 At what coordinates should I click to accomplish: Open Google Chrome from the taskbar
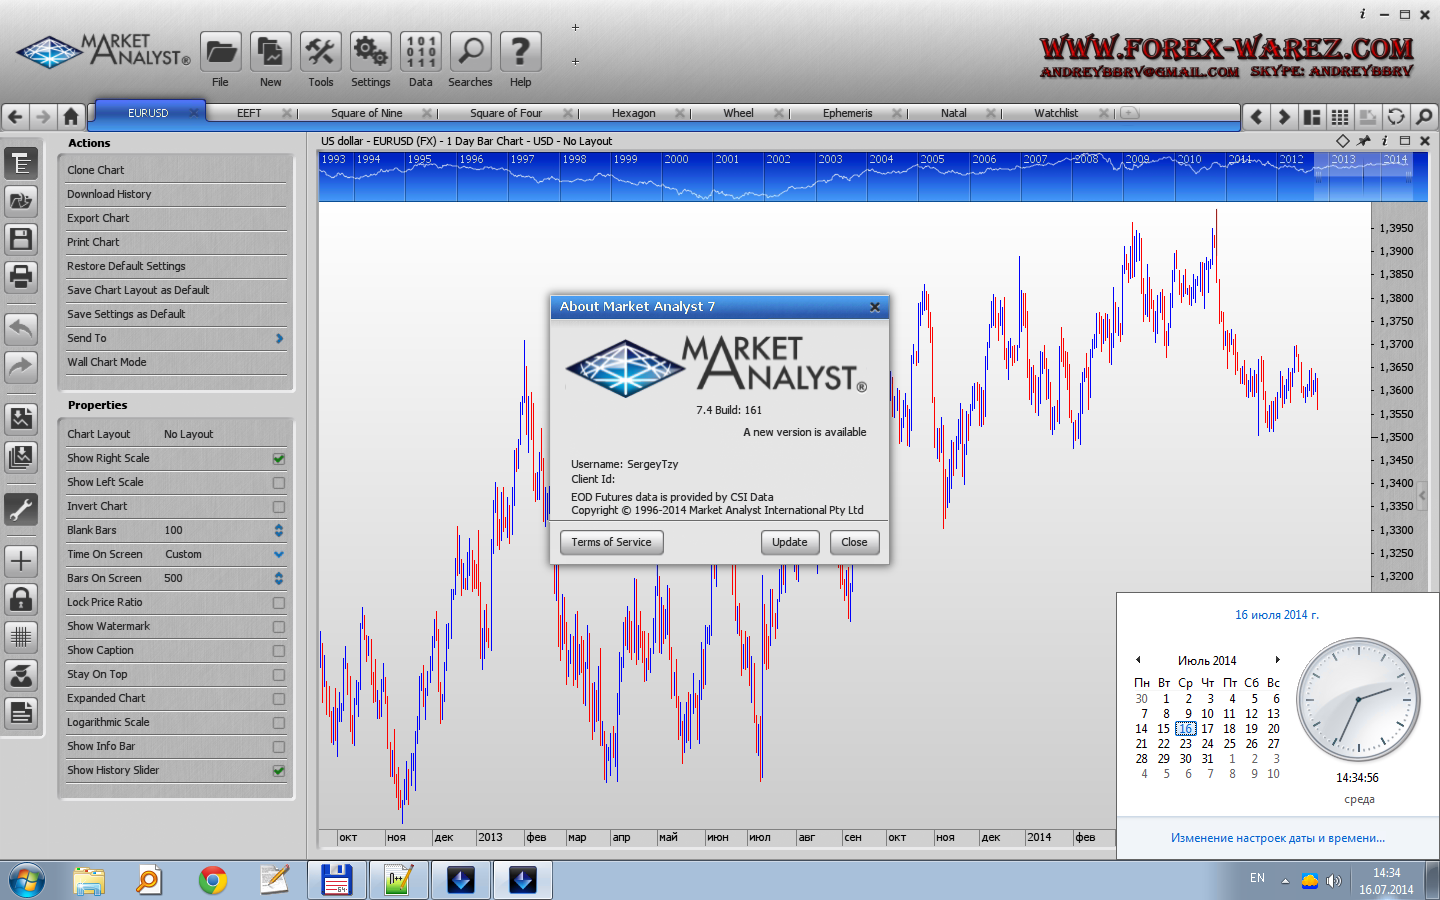pos(212,880)
